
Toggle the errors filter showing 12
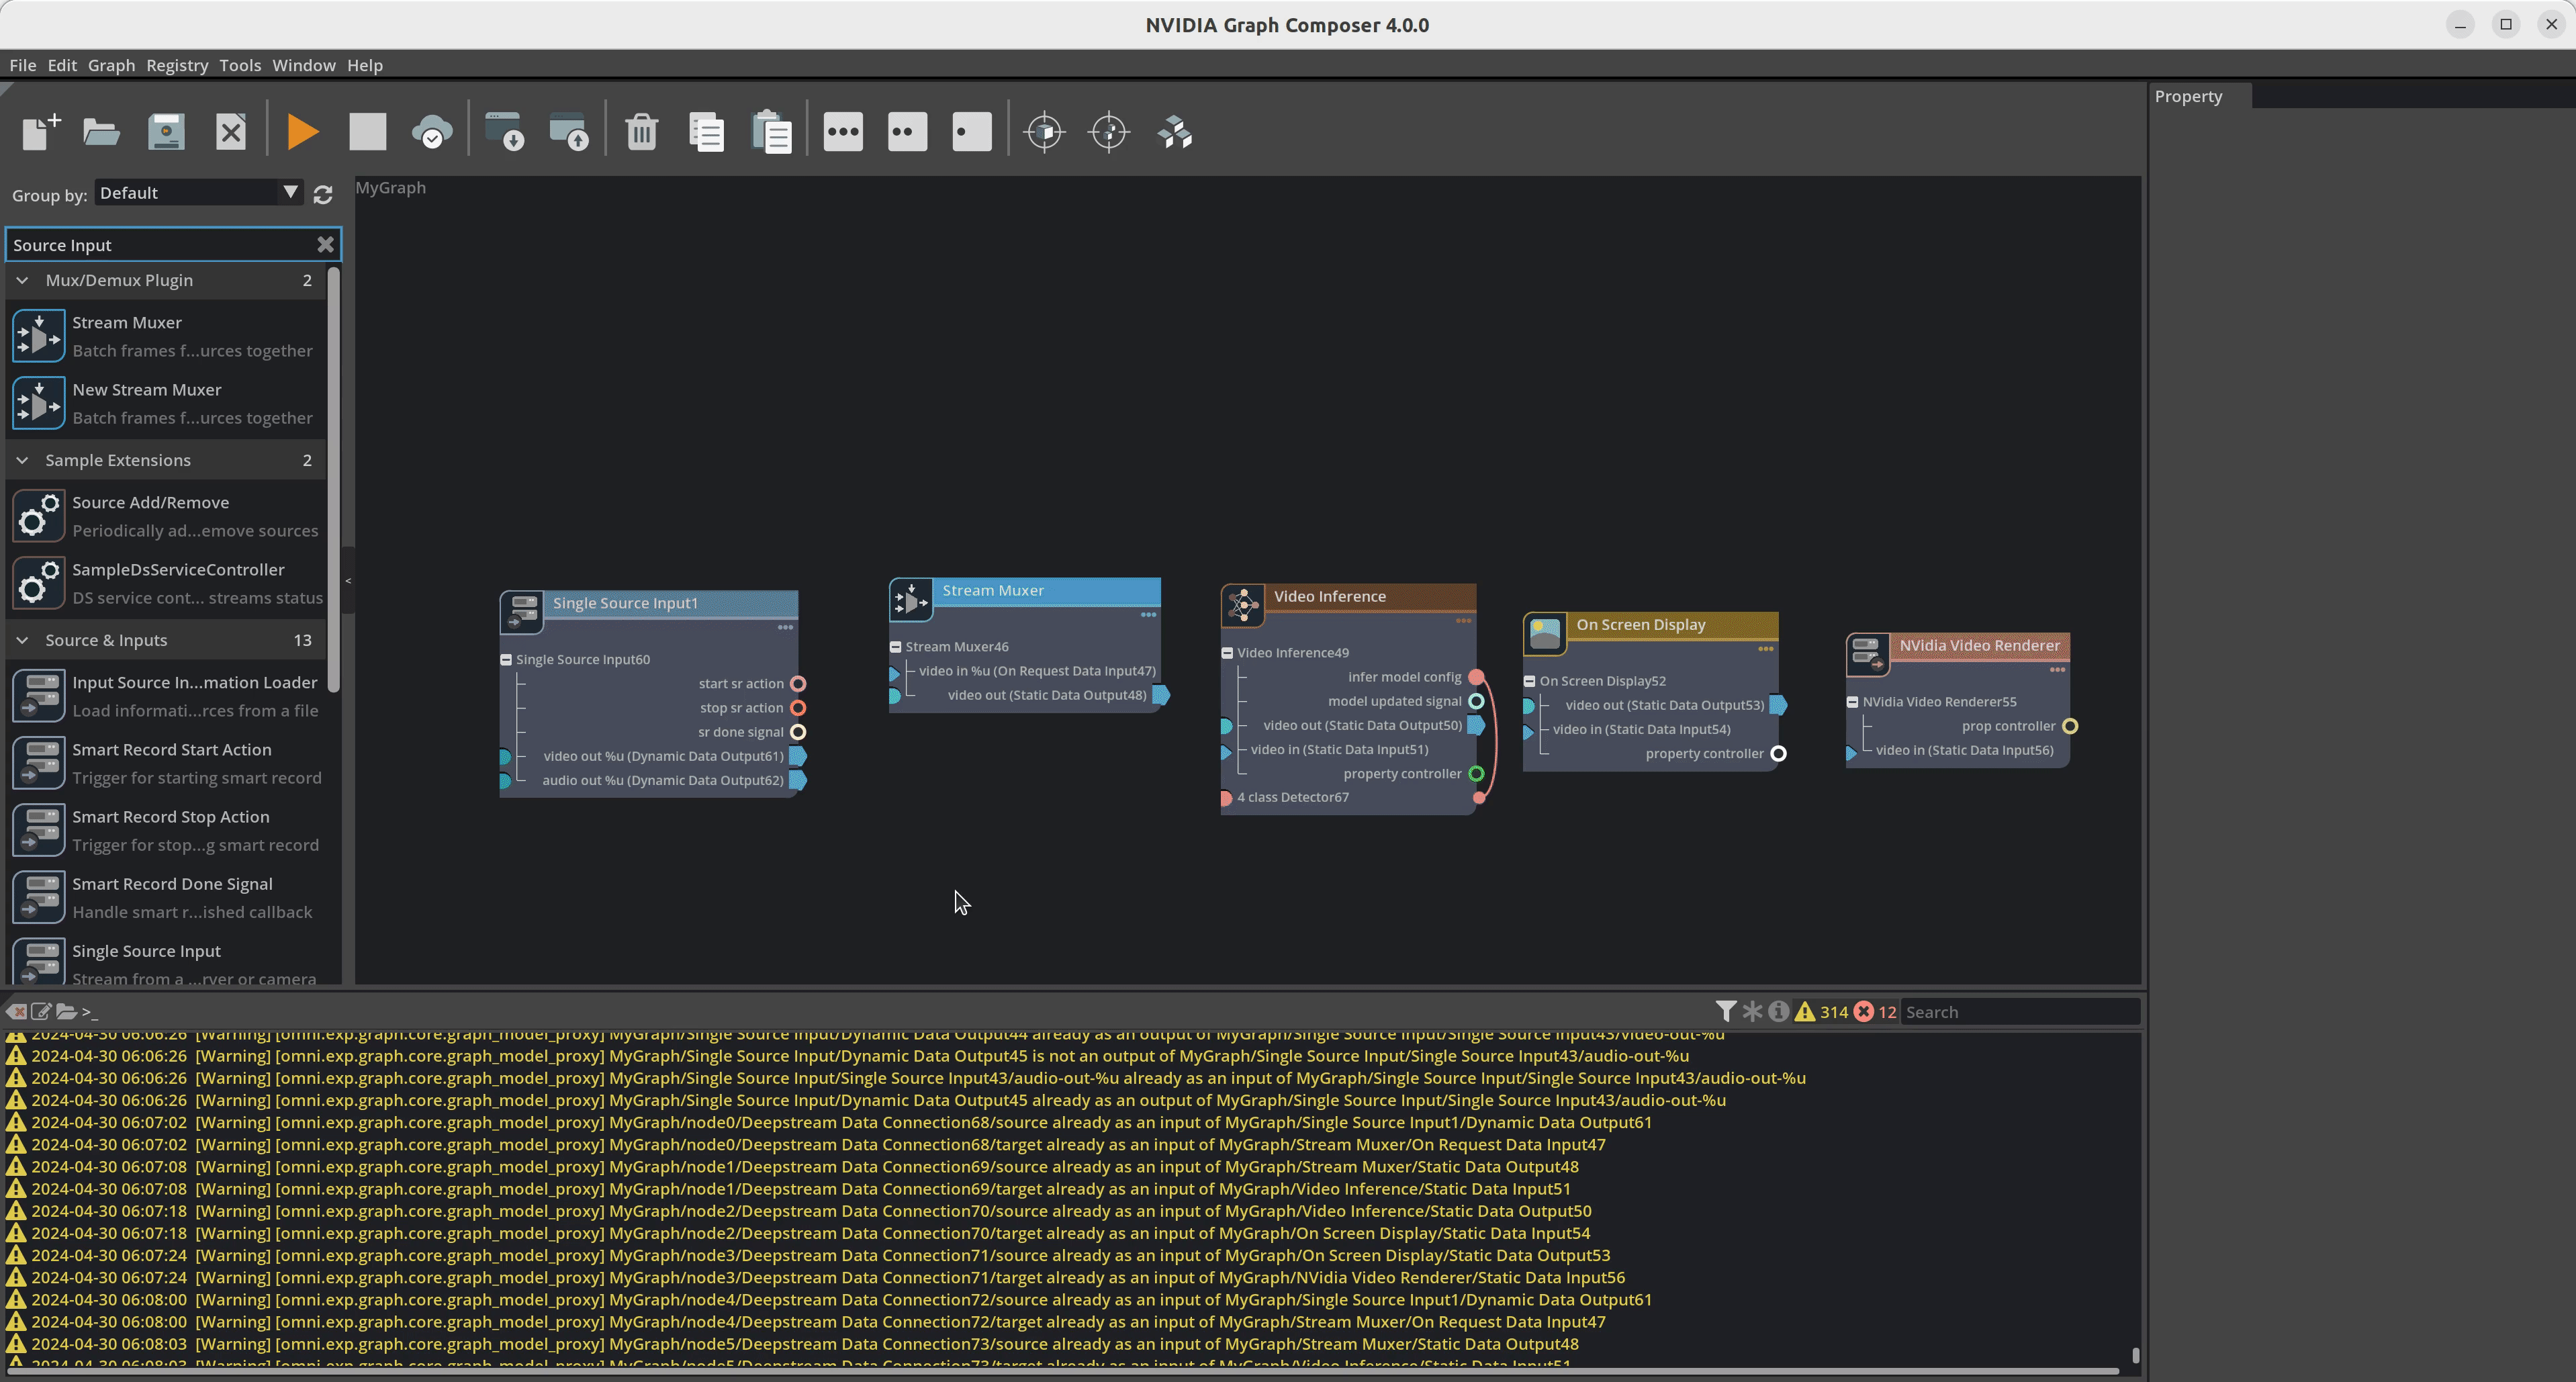tap(1875, 1011)
